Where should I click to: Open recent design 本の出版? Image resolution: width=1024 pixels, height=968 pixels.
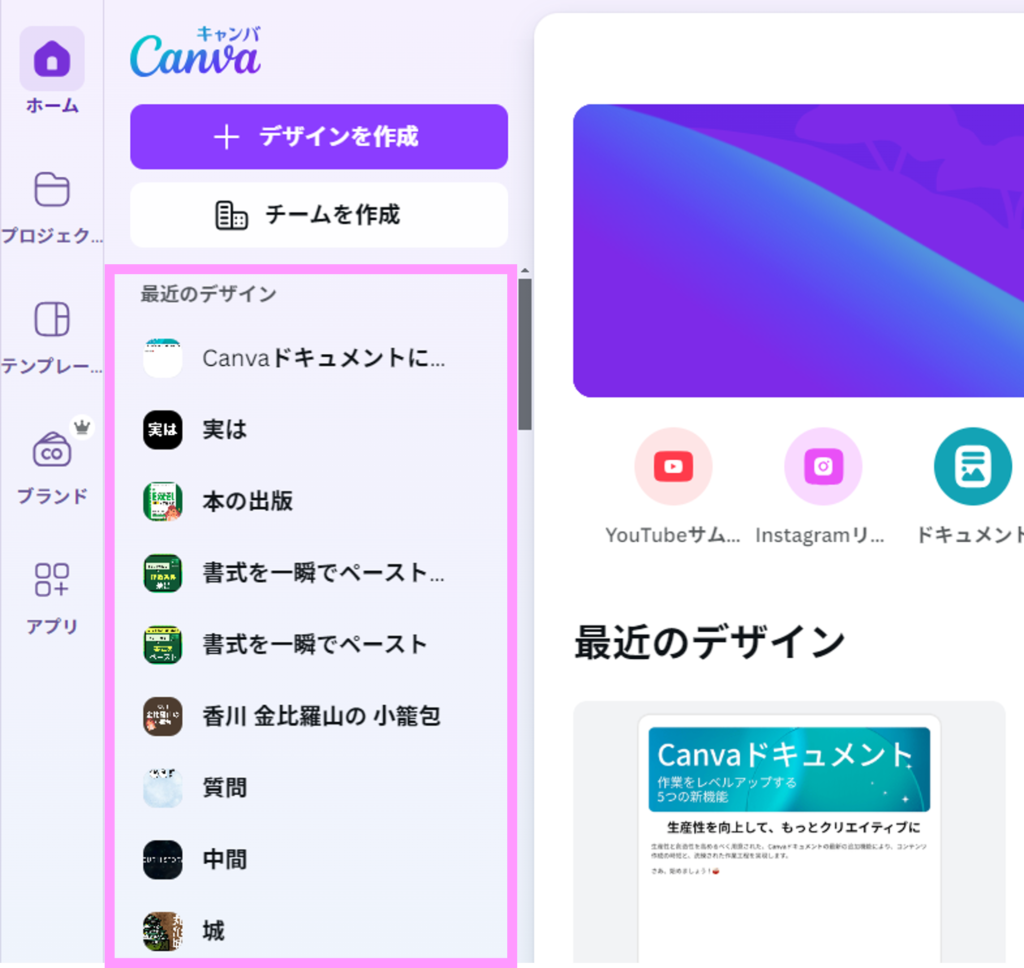point(247,501)
